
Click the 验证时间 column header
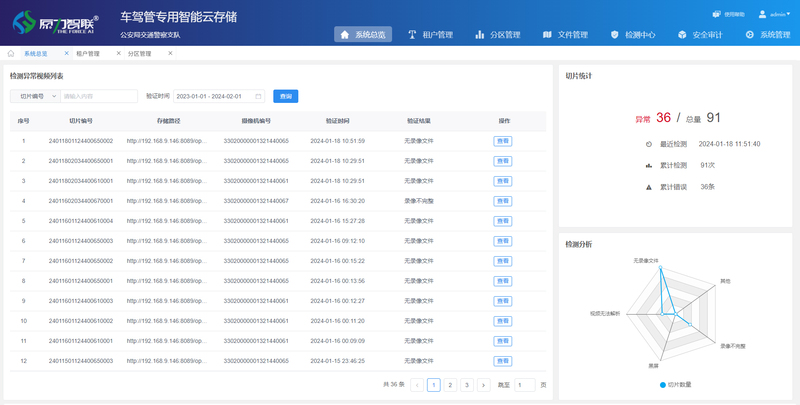click(x=337, y=121)
